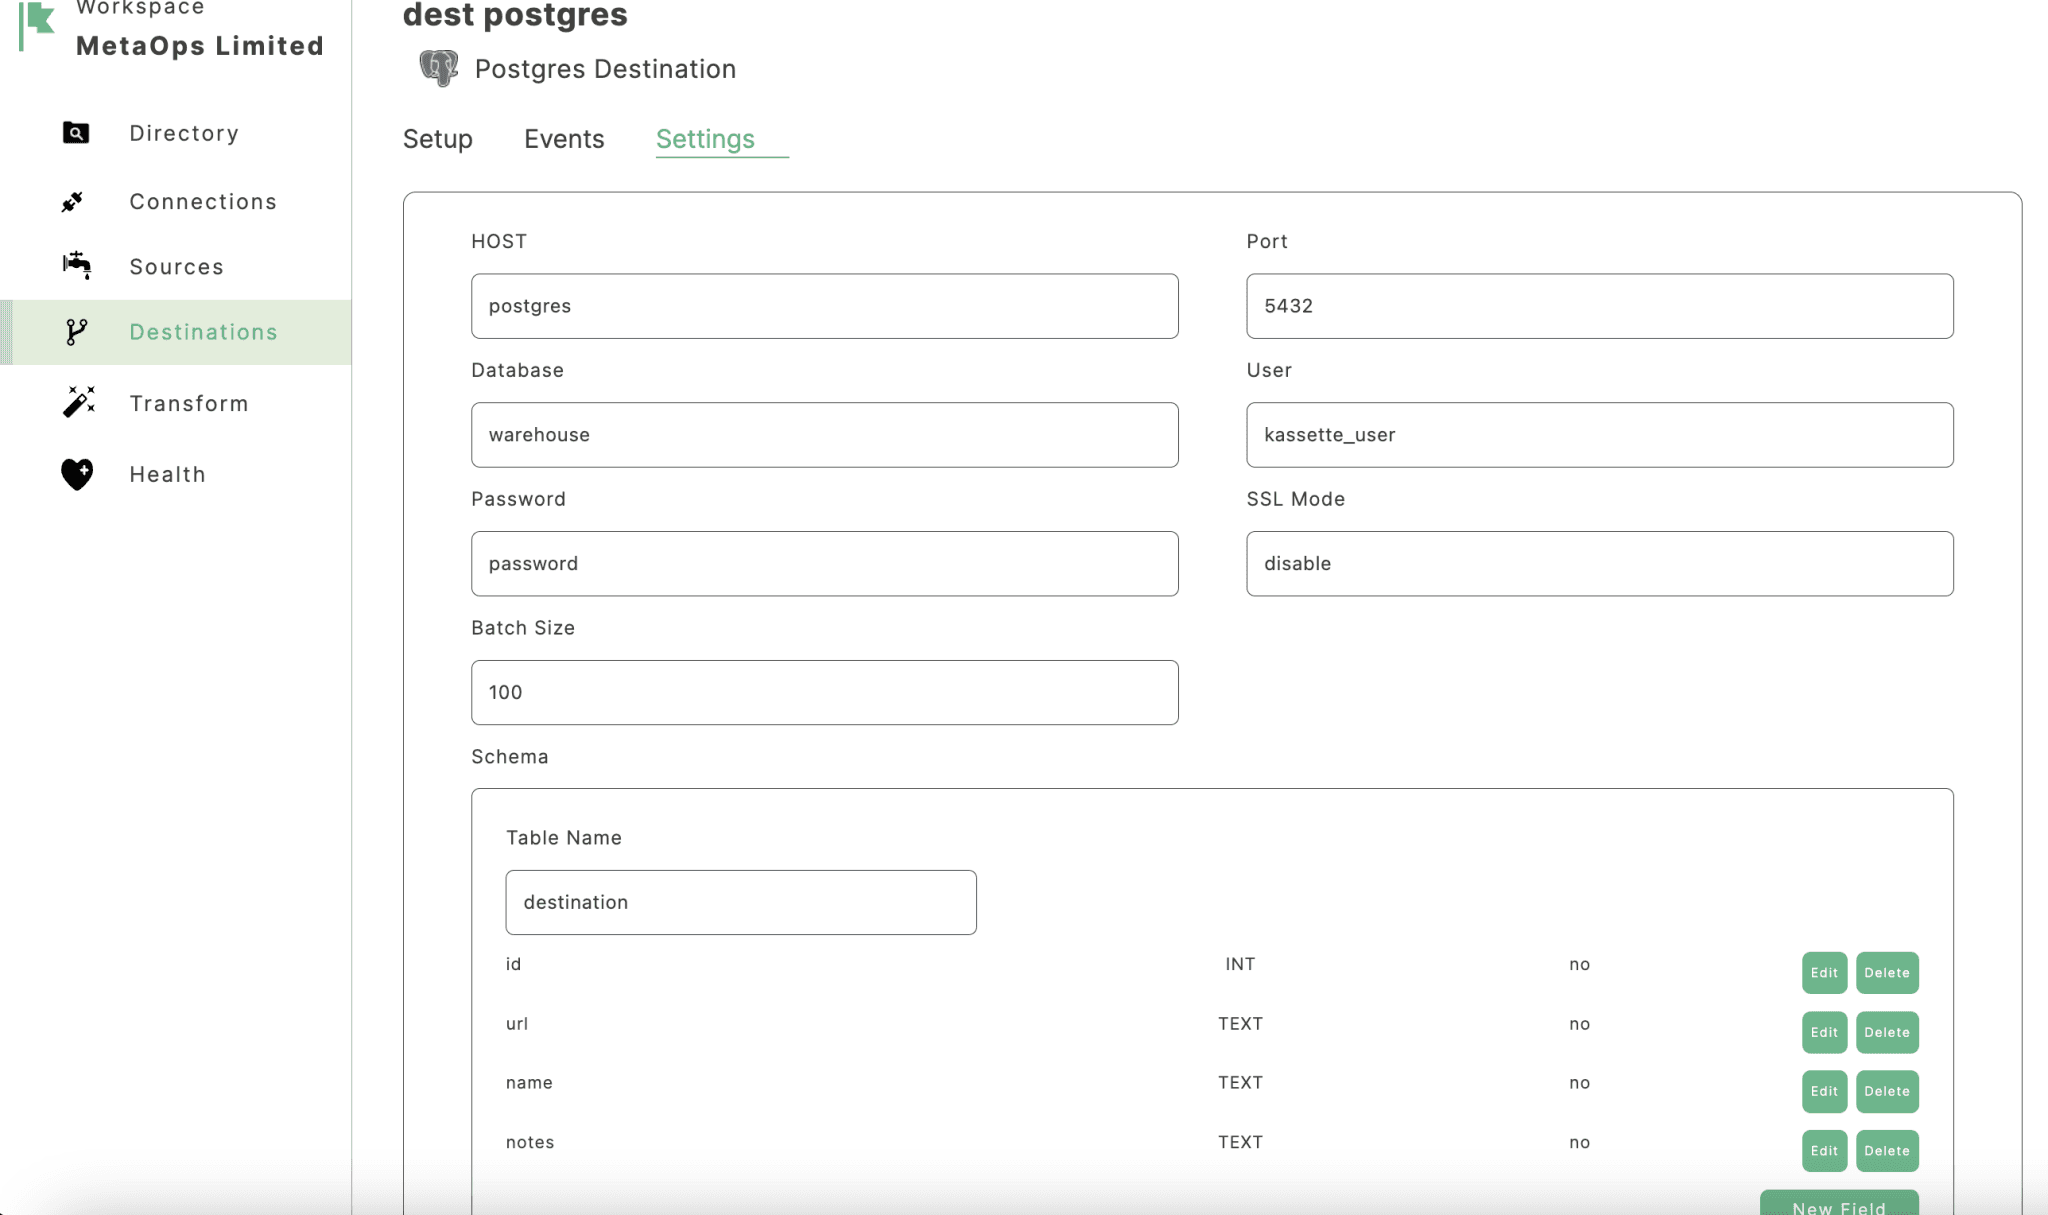This screenshot has width=2048, height=1215.
Task: Click the Postgres elephant logo
Action: [438, 69]
